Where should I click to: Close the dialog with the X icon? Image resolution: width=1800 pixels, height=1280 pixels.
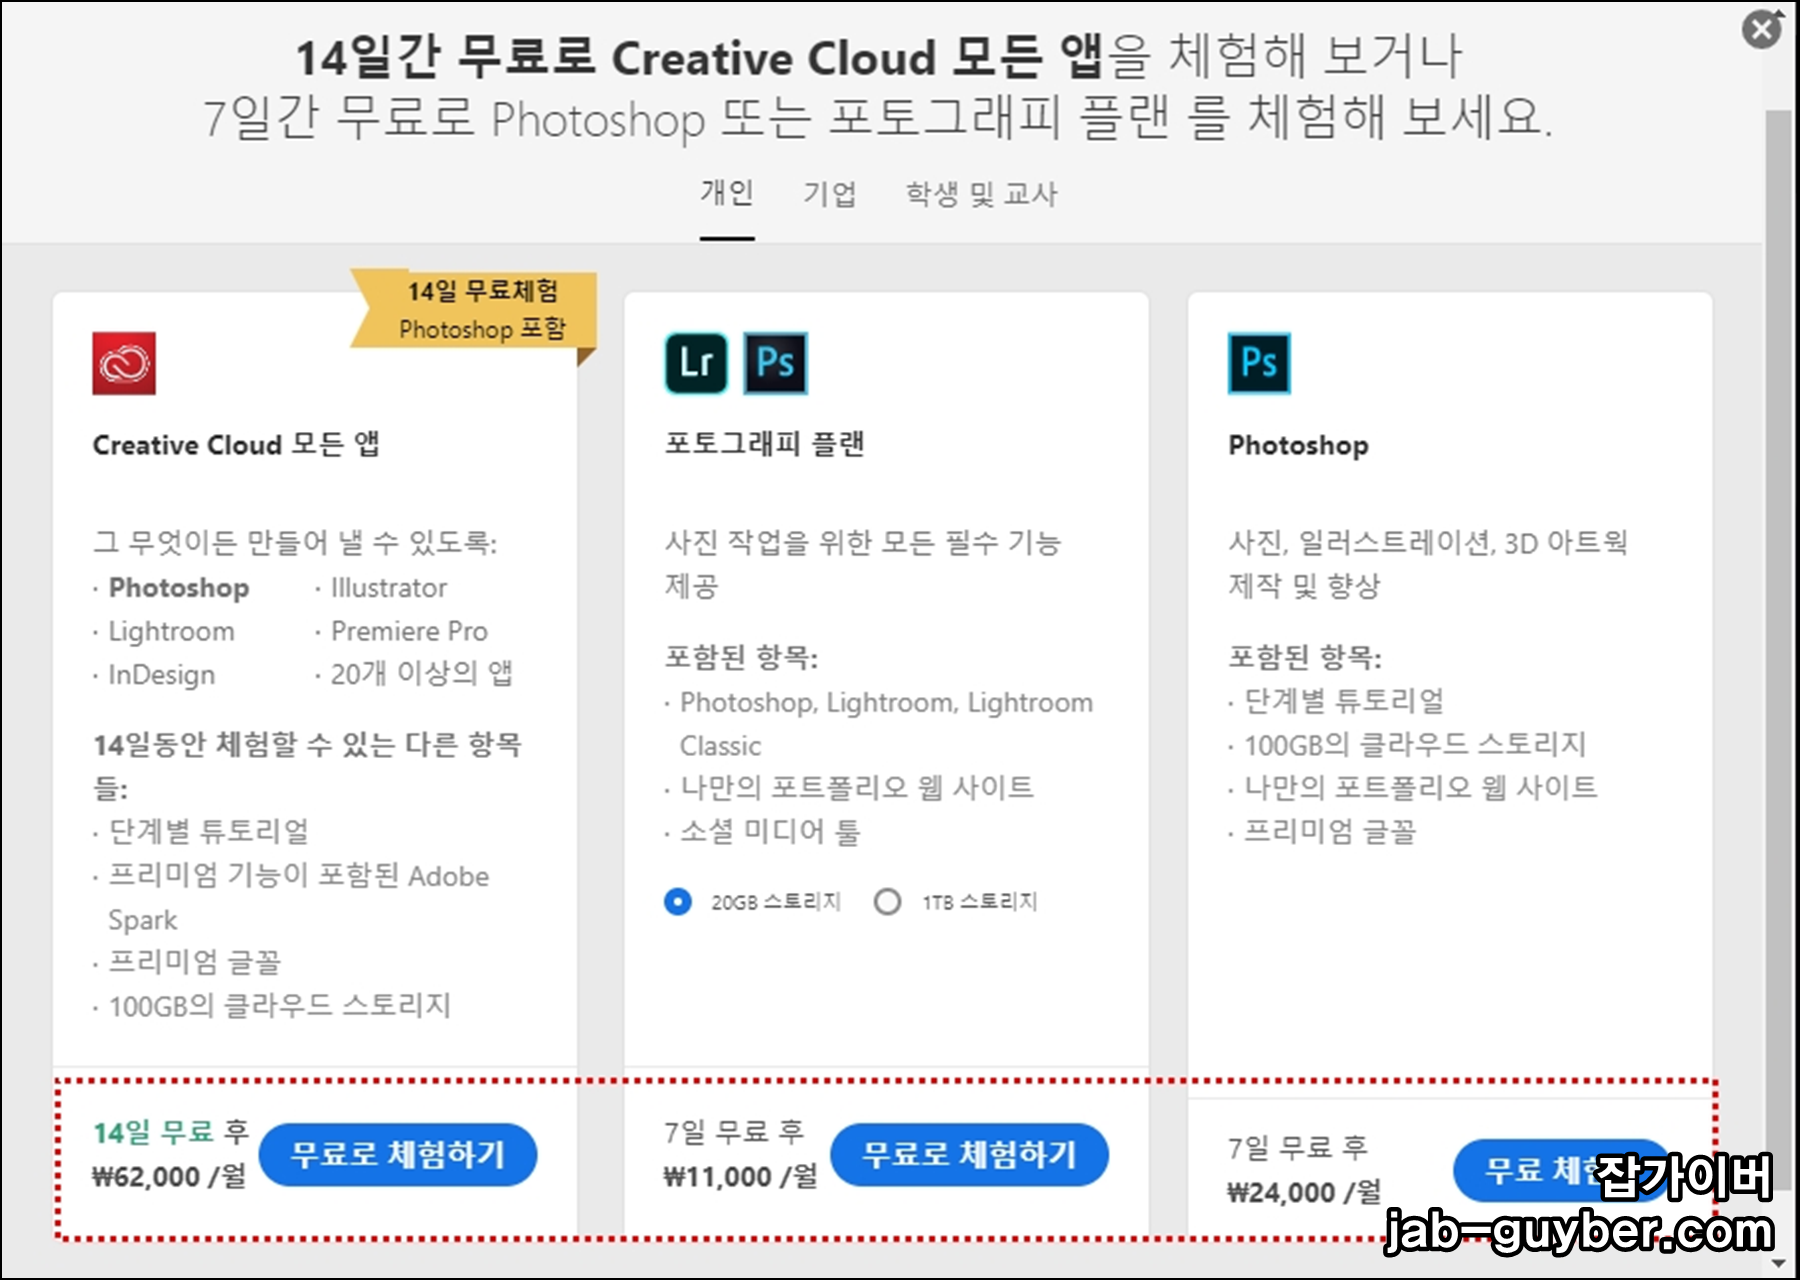1762,29
